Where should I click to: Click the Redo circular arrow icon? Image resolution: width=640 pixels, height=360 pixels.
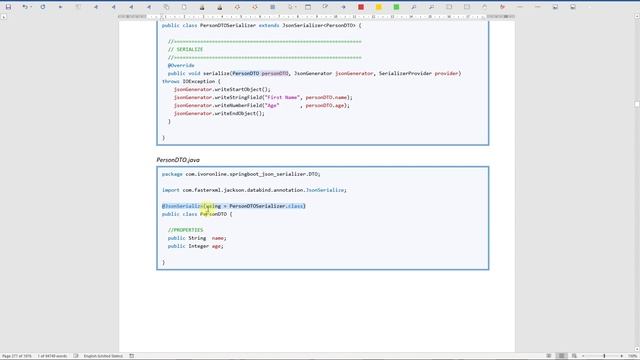[43, 7]
